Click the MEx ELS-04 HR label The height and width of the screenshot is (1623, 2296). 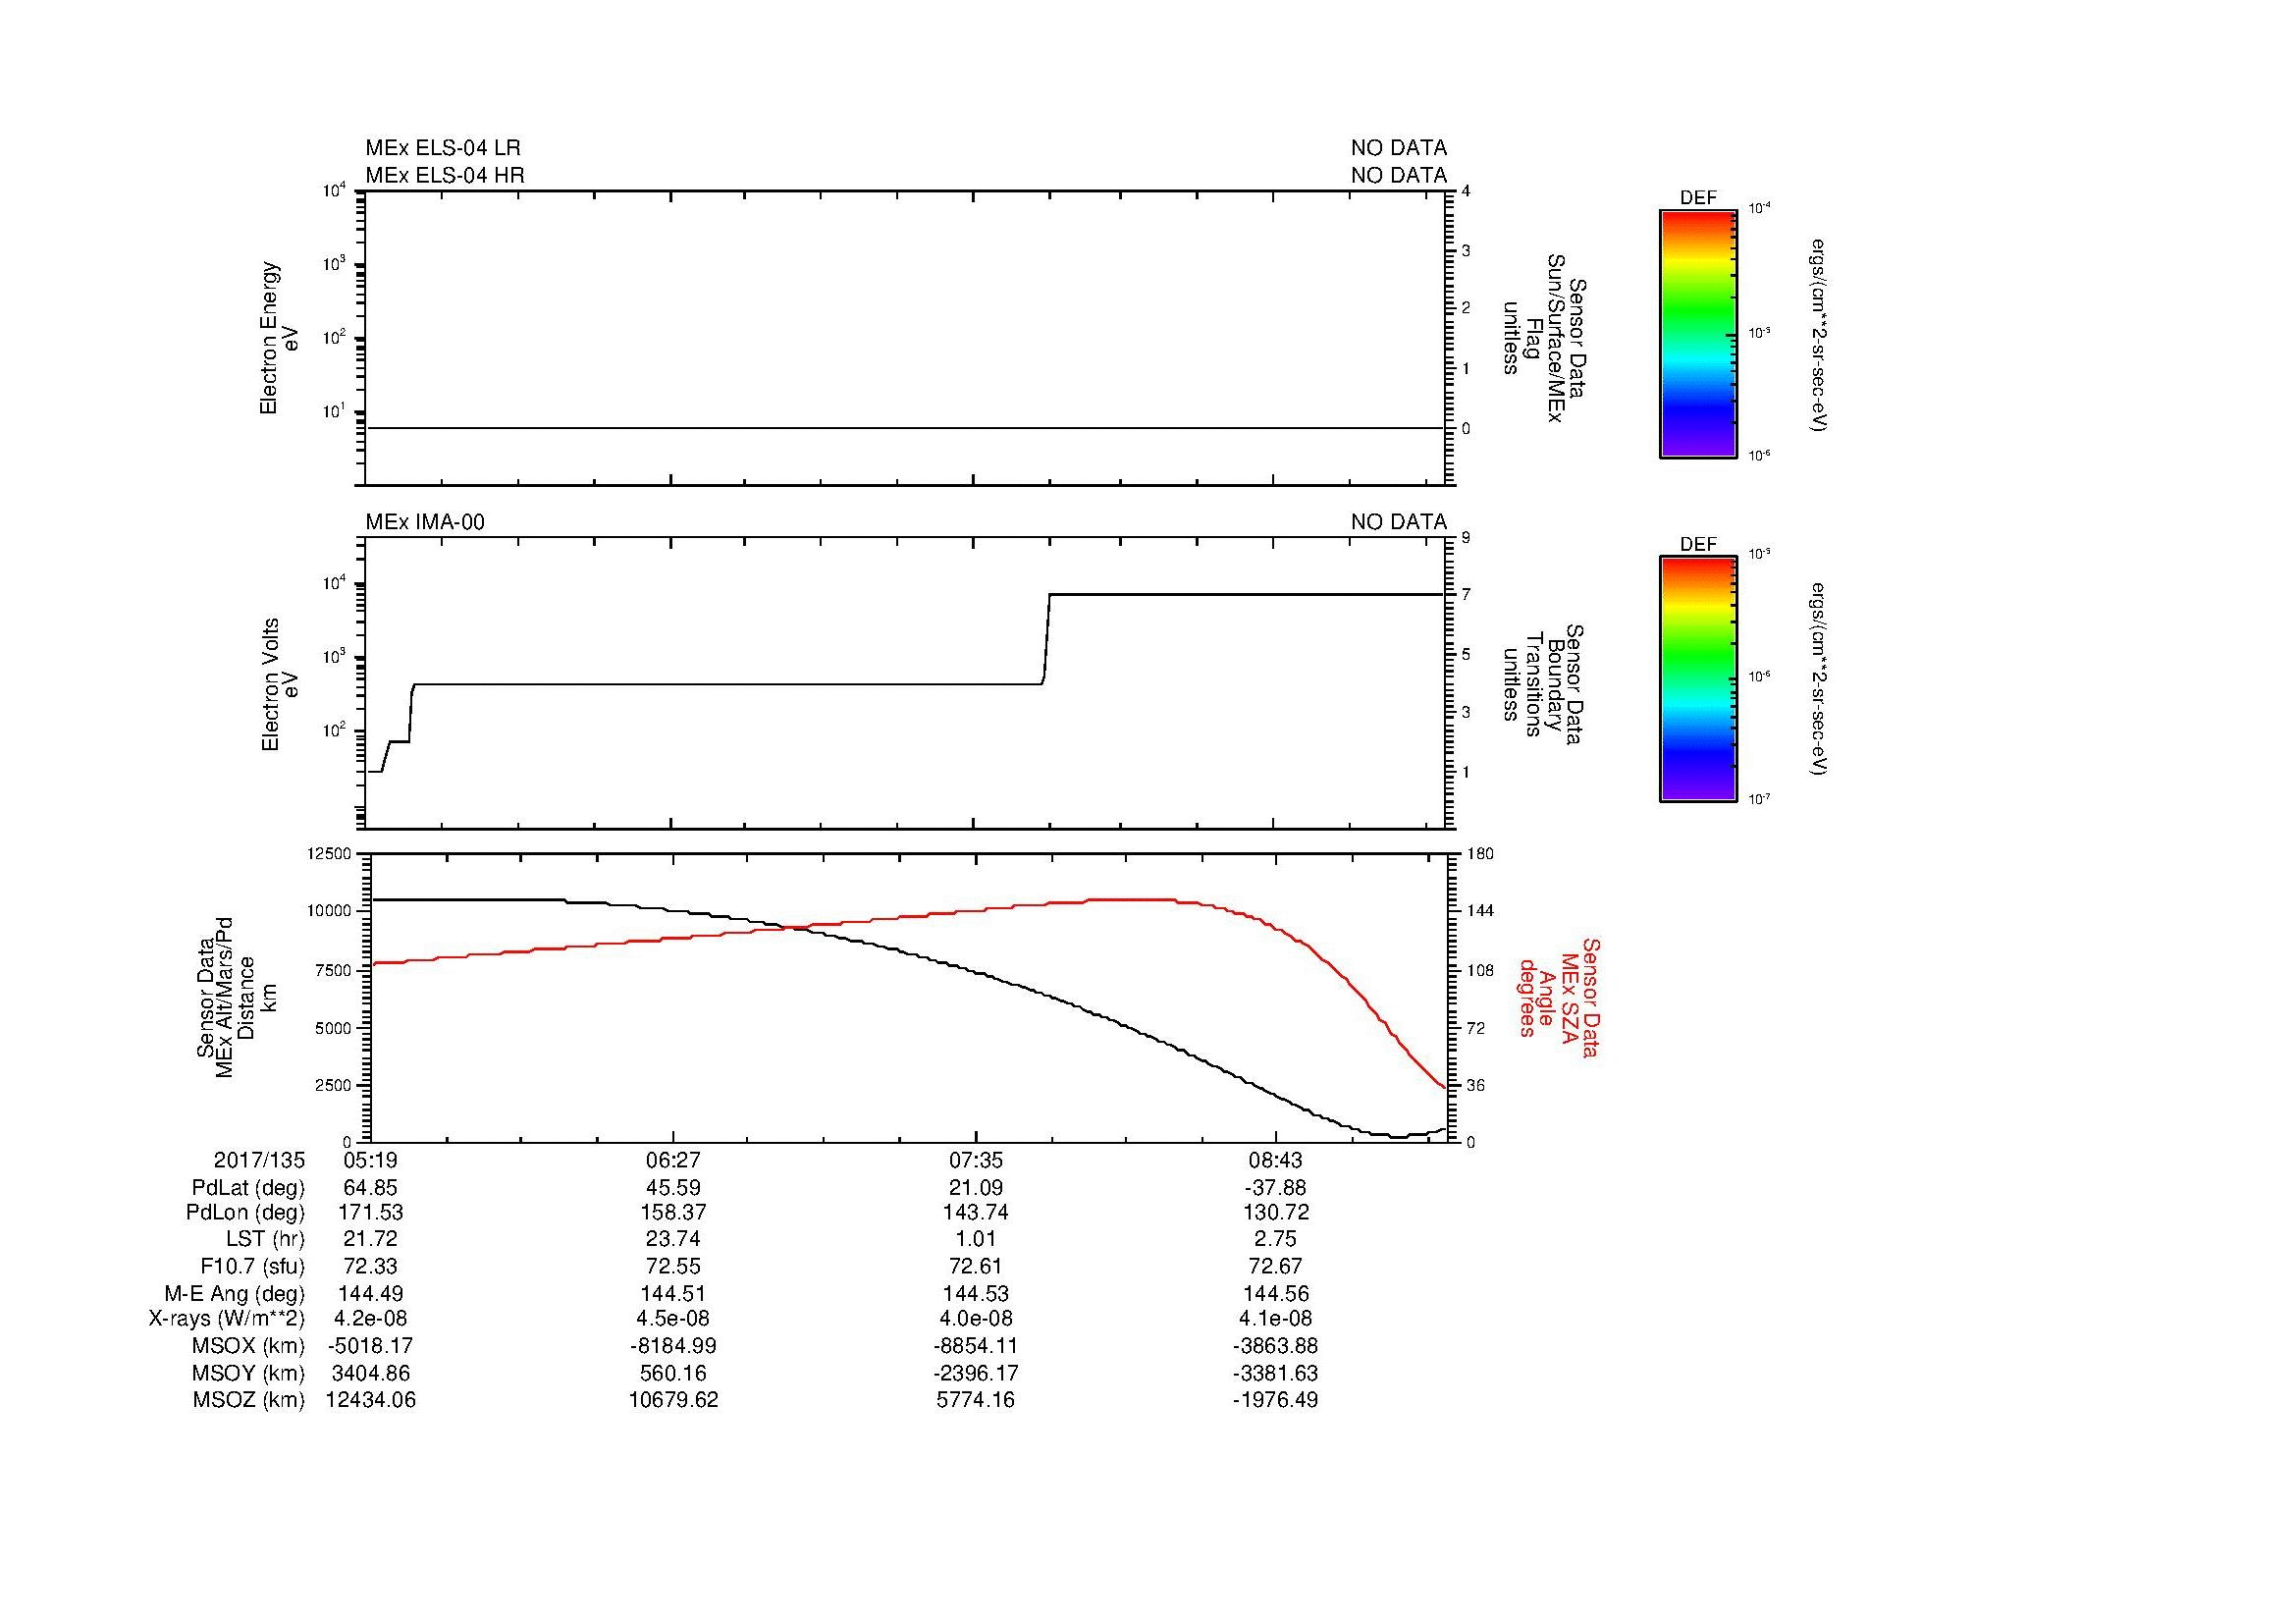point(444,175)
